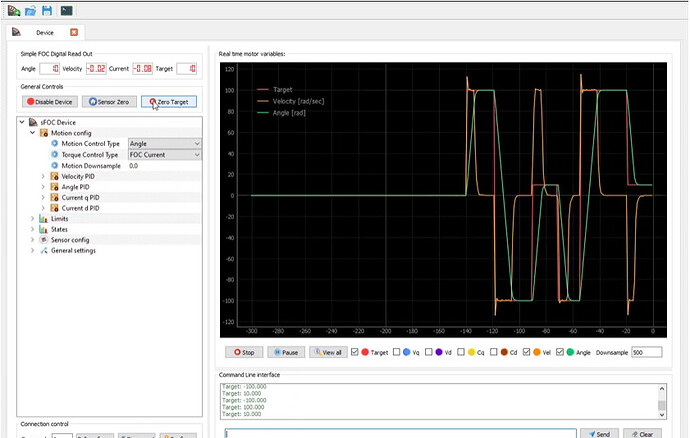Collapse the sFOC Device tree node
This screenshot has width=690, height=438.
(x=22, y=122)
